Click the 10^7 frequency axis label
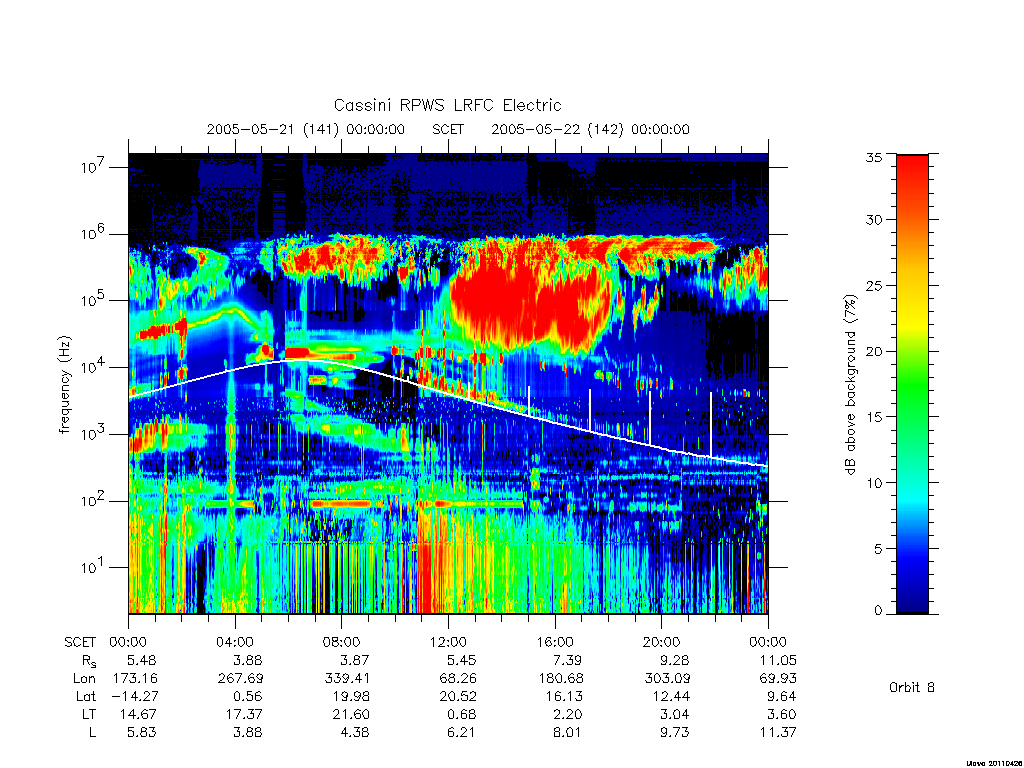The width and height of the screenshot is (1024, 768). pyautogui.click(x=94, y=167)
